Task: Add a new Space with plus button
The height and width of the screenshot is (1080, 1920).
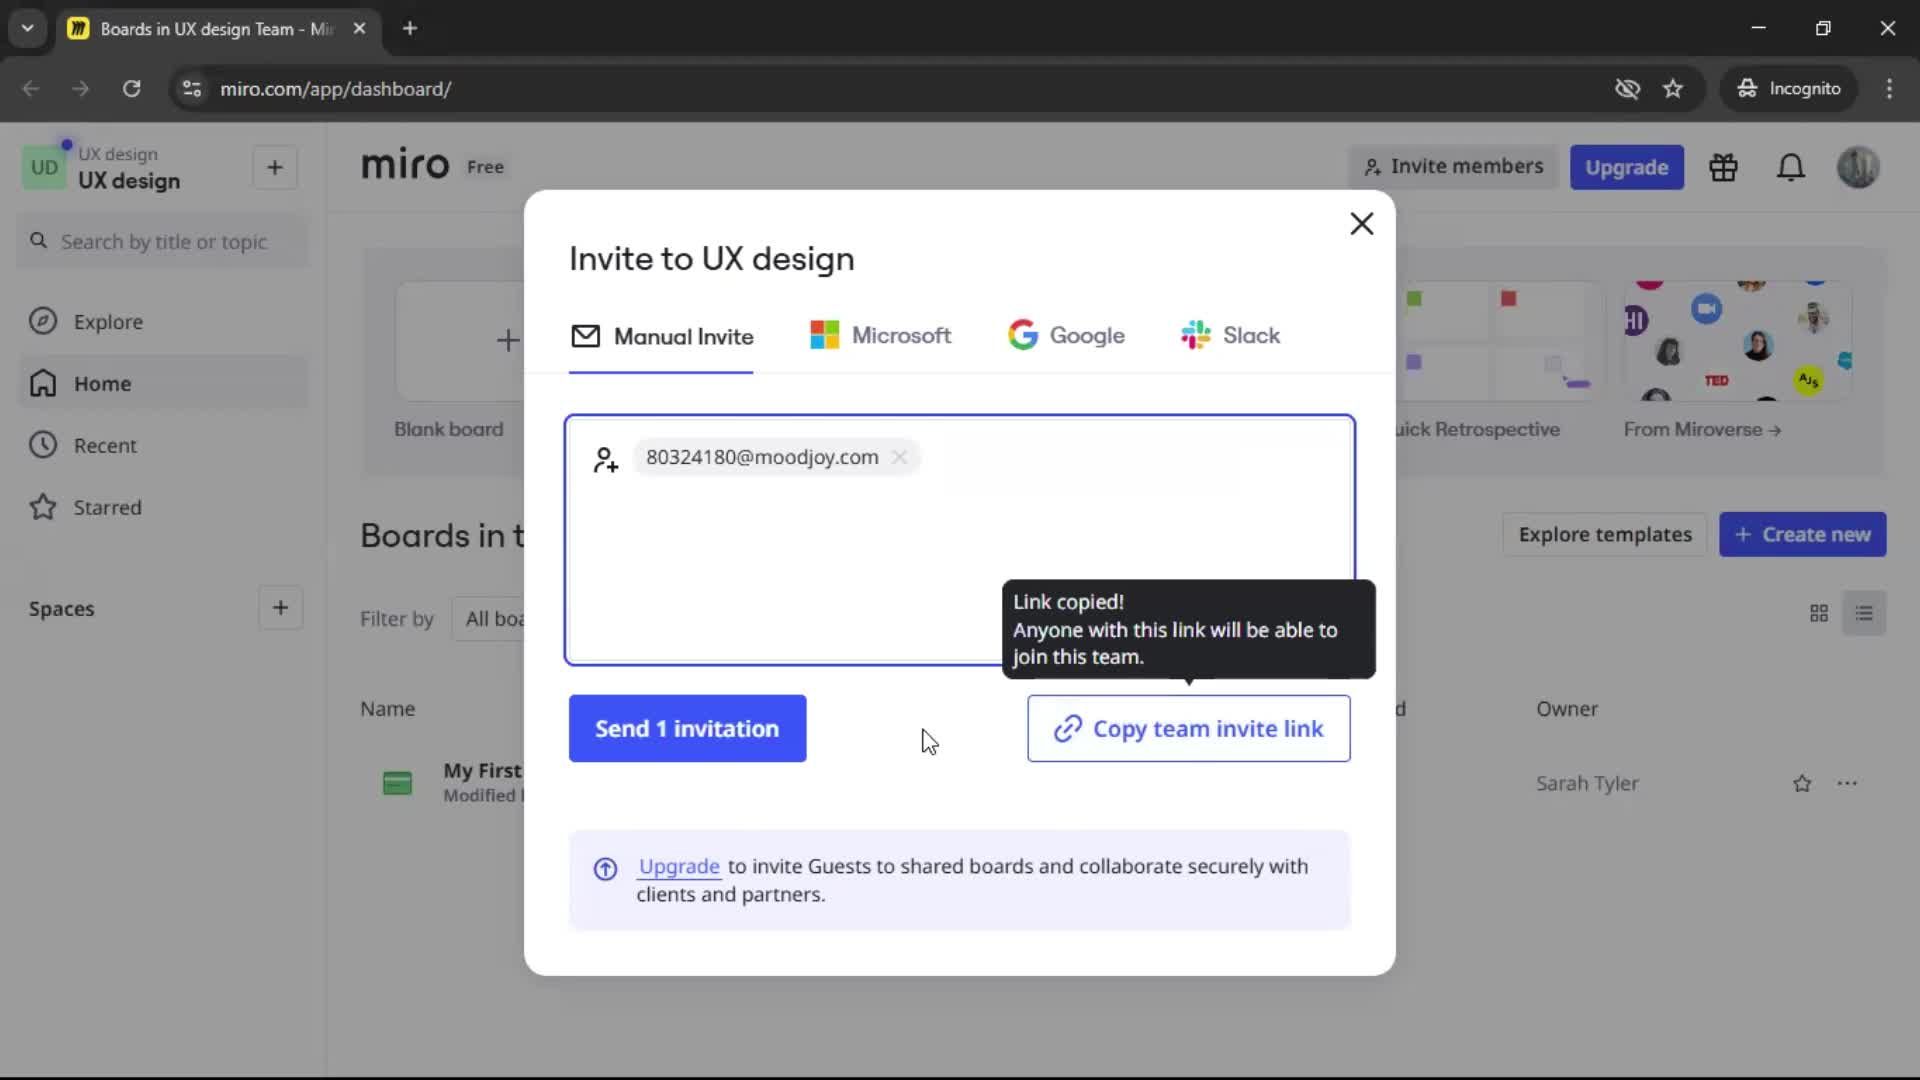Action: click(x=280, y=608)
